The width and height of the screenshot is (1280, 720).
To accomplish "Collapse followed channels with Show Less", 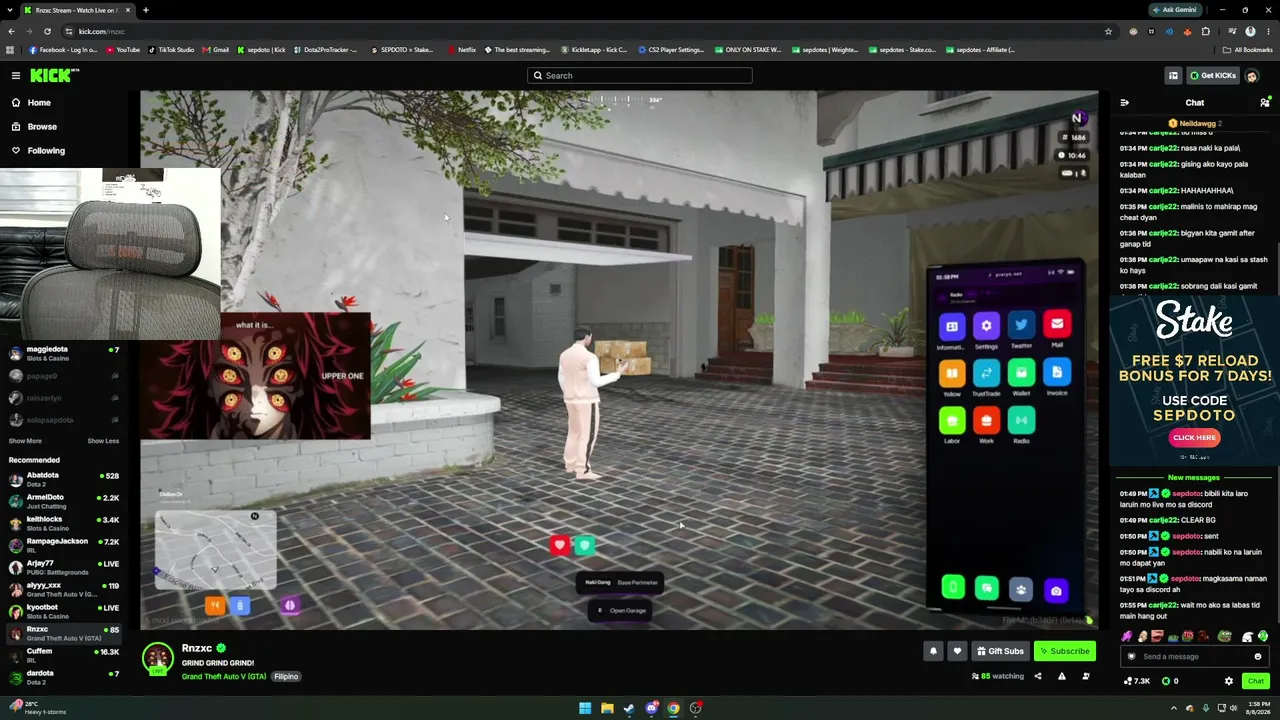I will tap(103, 441).
